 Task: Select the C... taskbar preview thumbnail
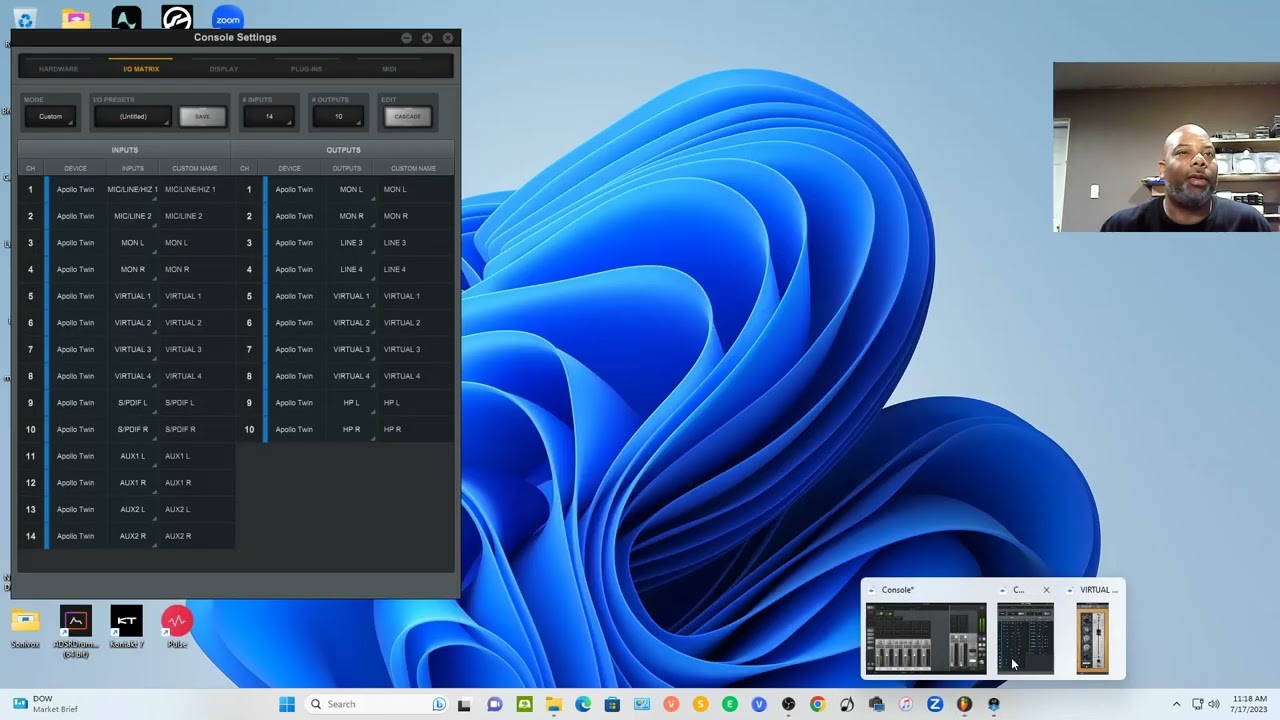(x=1025, y=638)
